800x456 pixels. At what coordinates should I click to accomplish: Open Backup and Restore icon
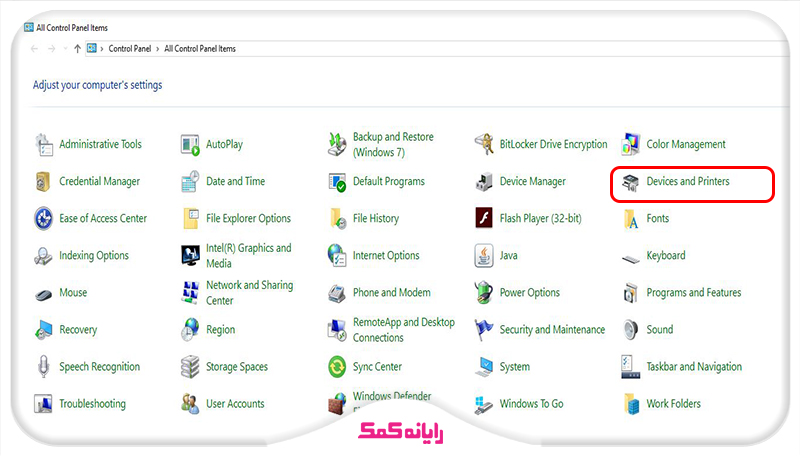coord(337,144)
